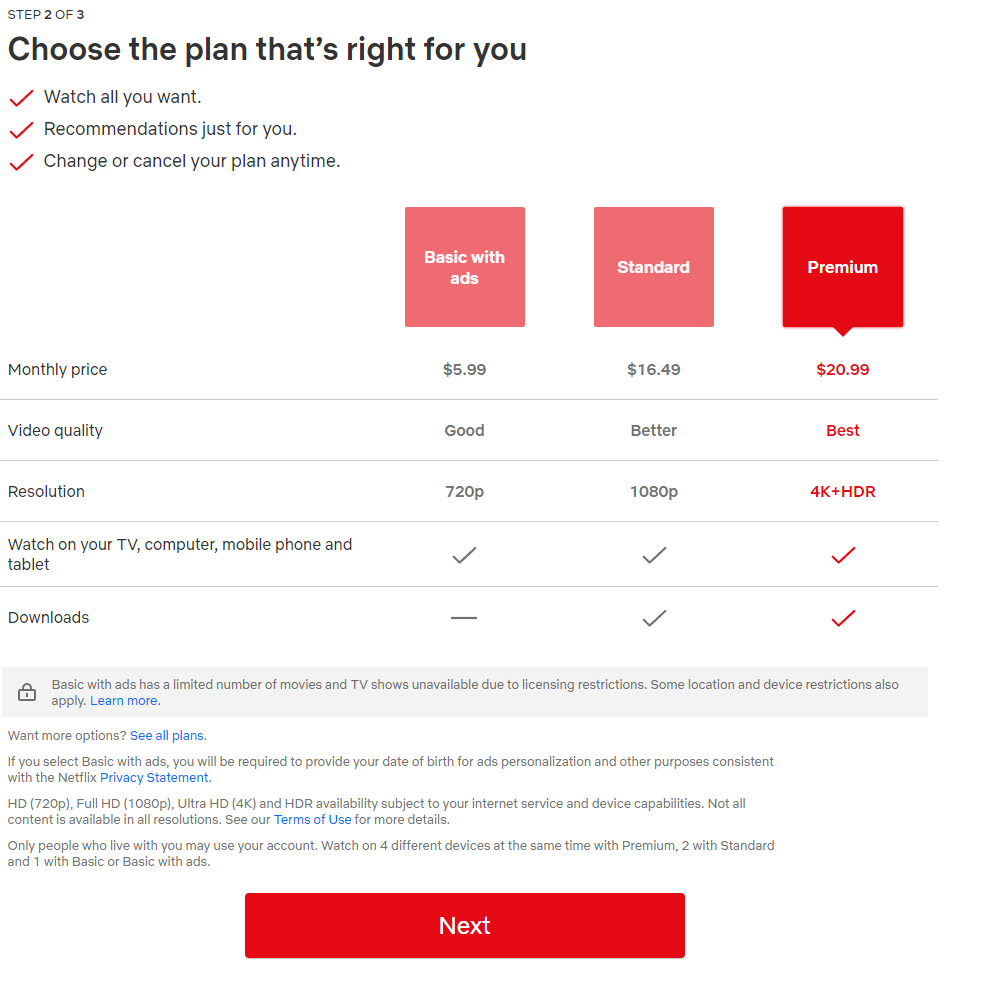Click the 4K+HDR resolution cell

842,491
